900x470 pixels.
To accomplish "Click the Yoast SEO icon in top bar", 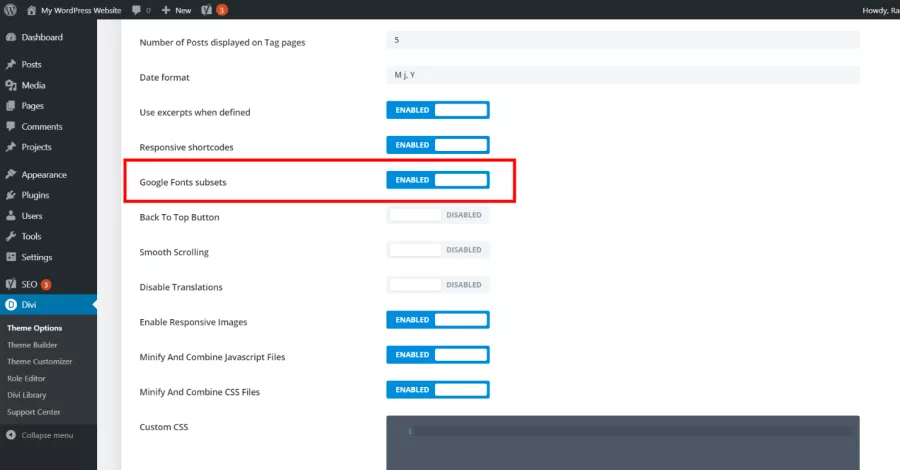I will [x=207, y=10].
